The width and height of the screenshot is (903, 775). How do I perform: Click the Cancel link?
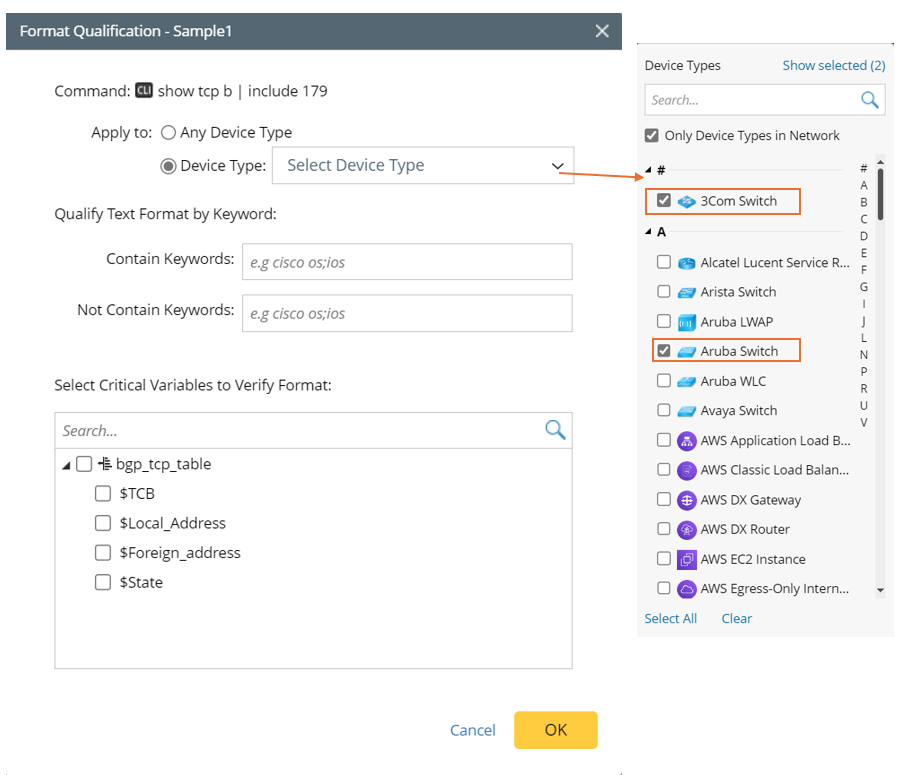point(472,730)
